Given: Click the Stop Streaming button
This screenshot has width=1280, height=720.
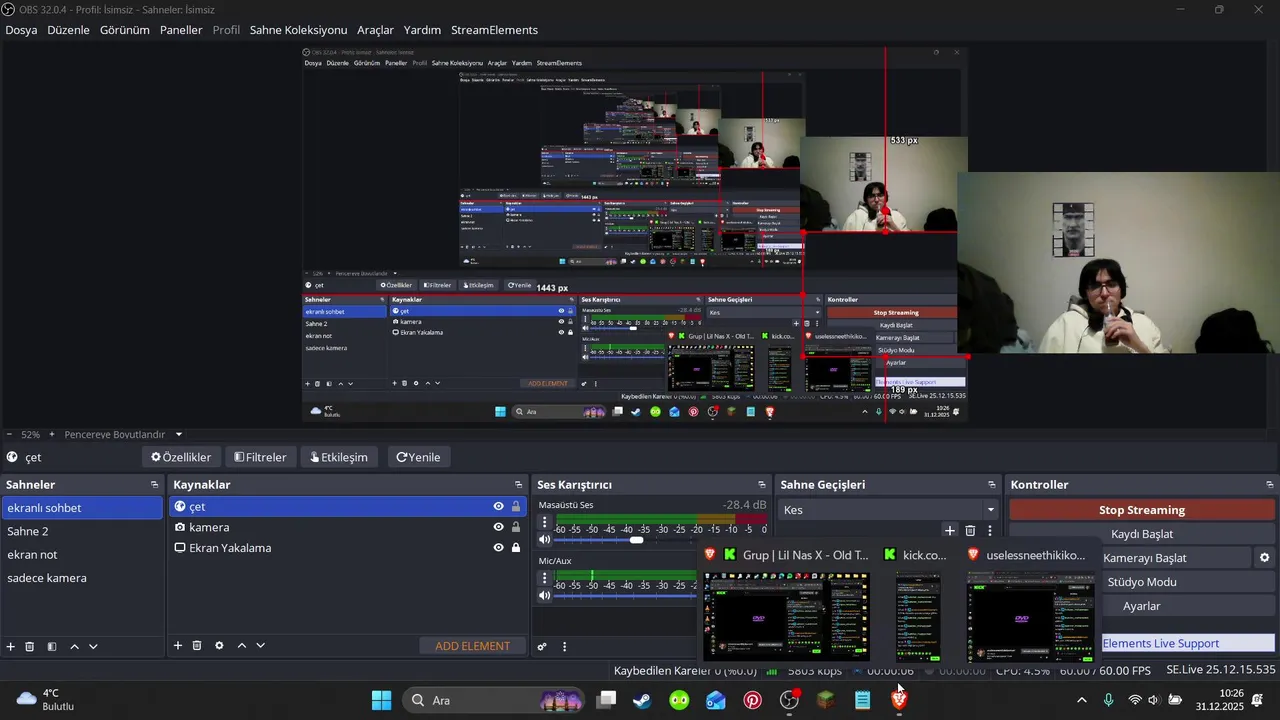Looking at the screenshot, I should click(x=1142, y=510).
